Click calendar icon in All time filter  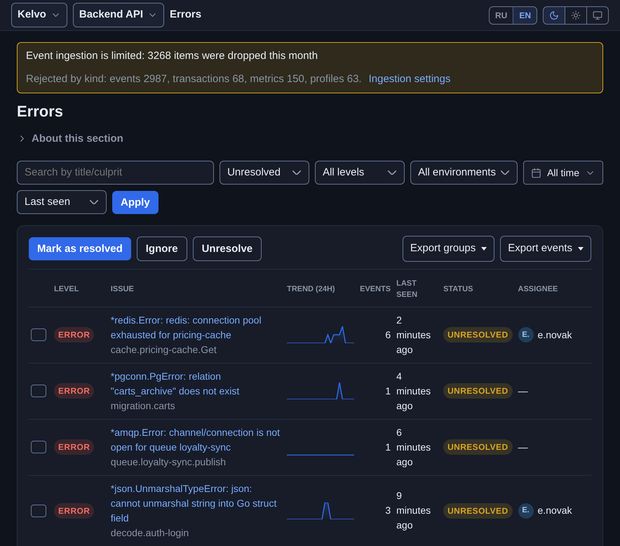536,173
